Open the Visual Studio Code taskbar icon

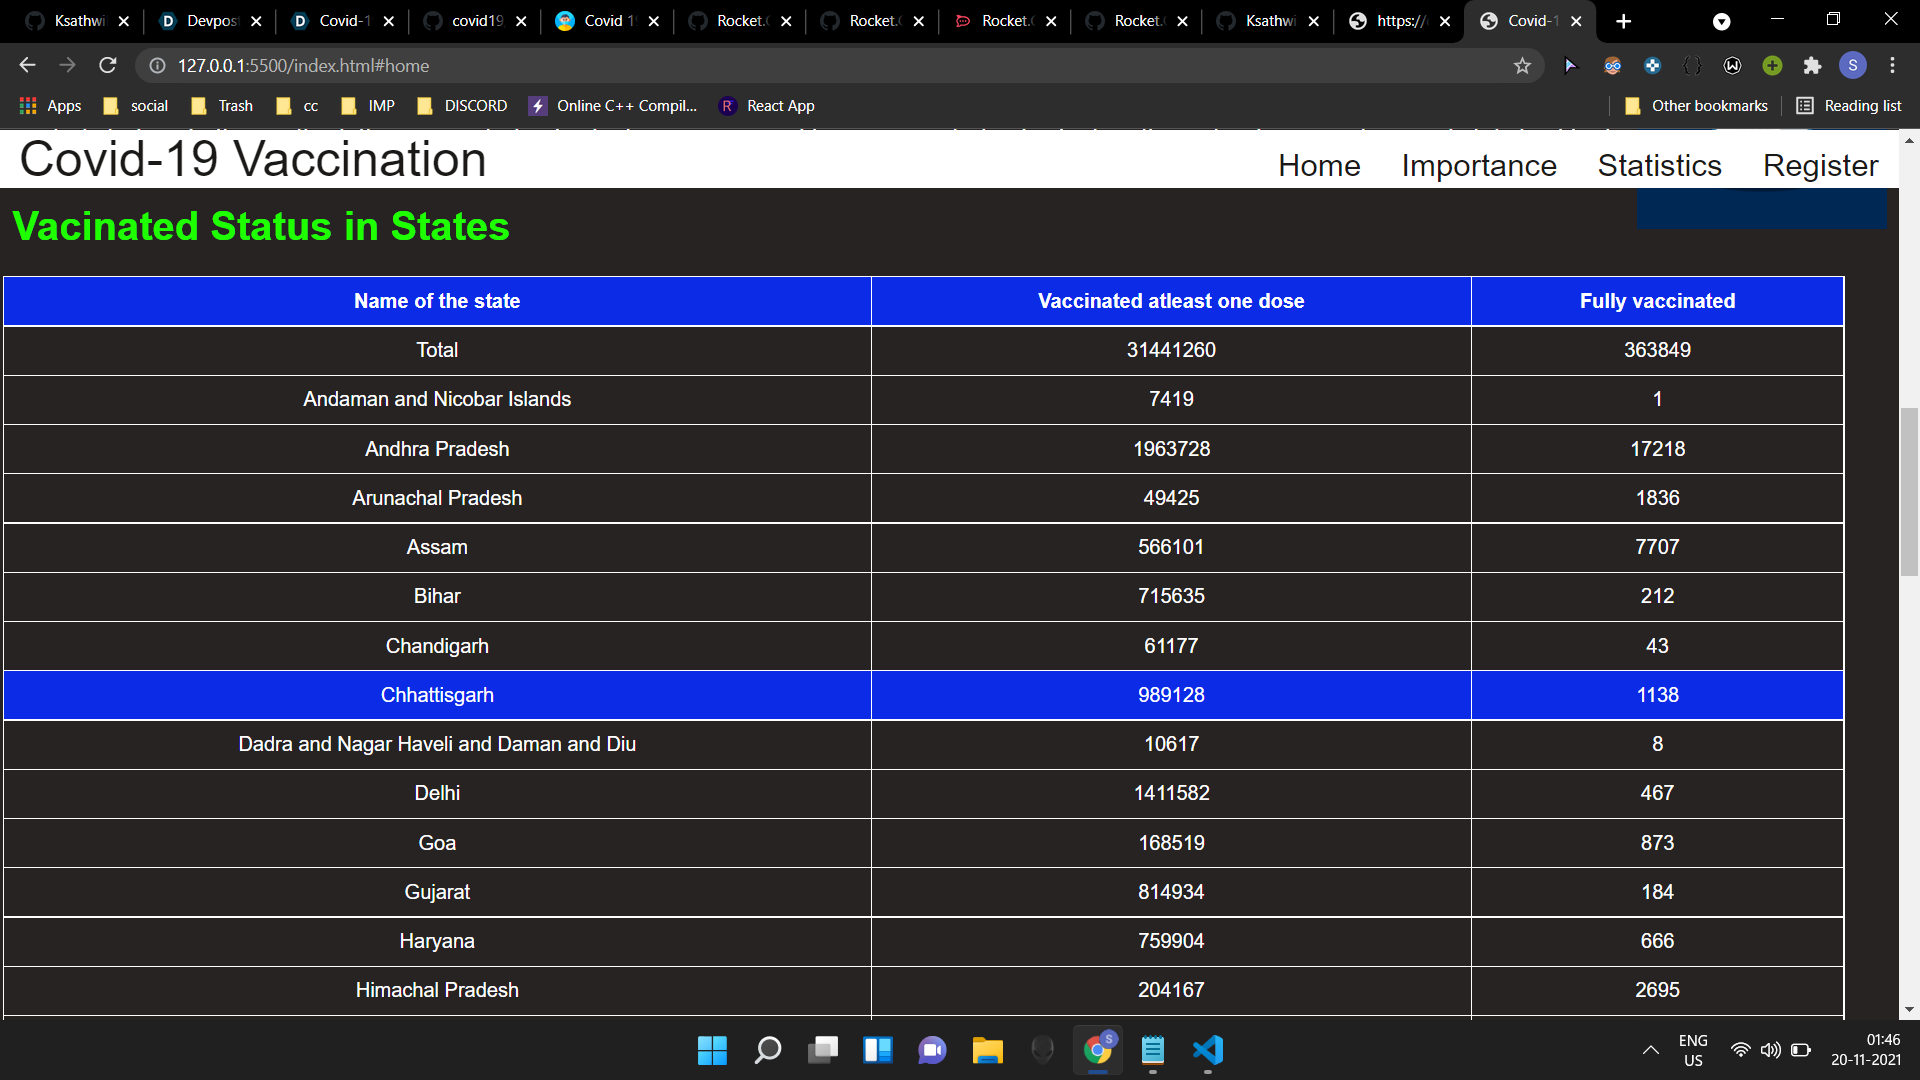tap(1208, 1050)
